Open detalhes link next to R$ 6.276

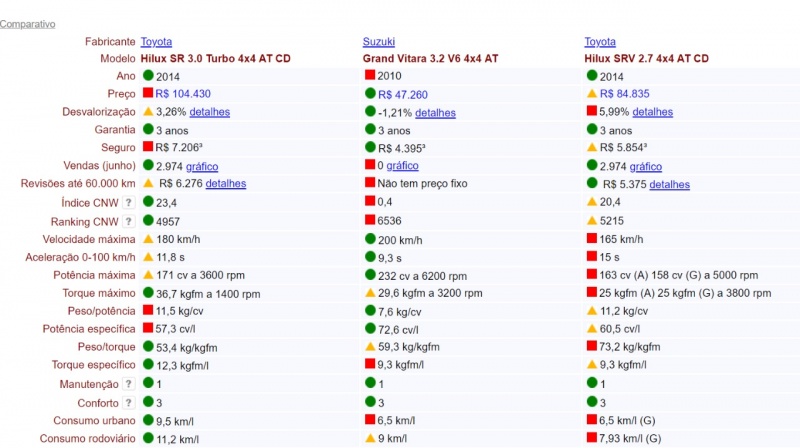[x=226, y=183]
